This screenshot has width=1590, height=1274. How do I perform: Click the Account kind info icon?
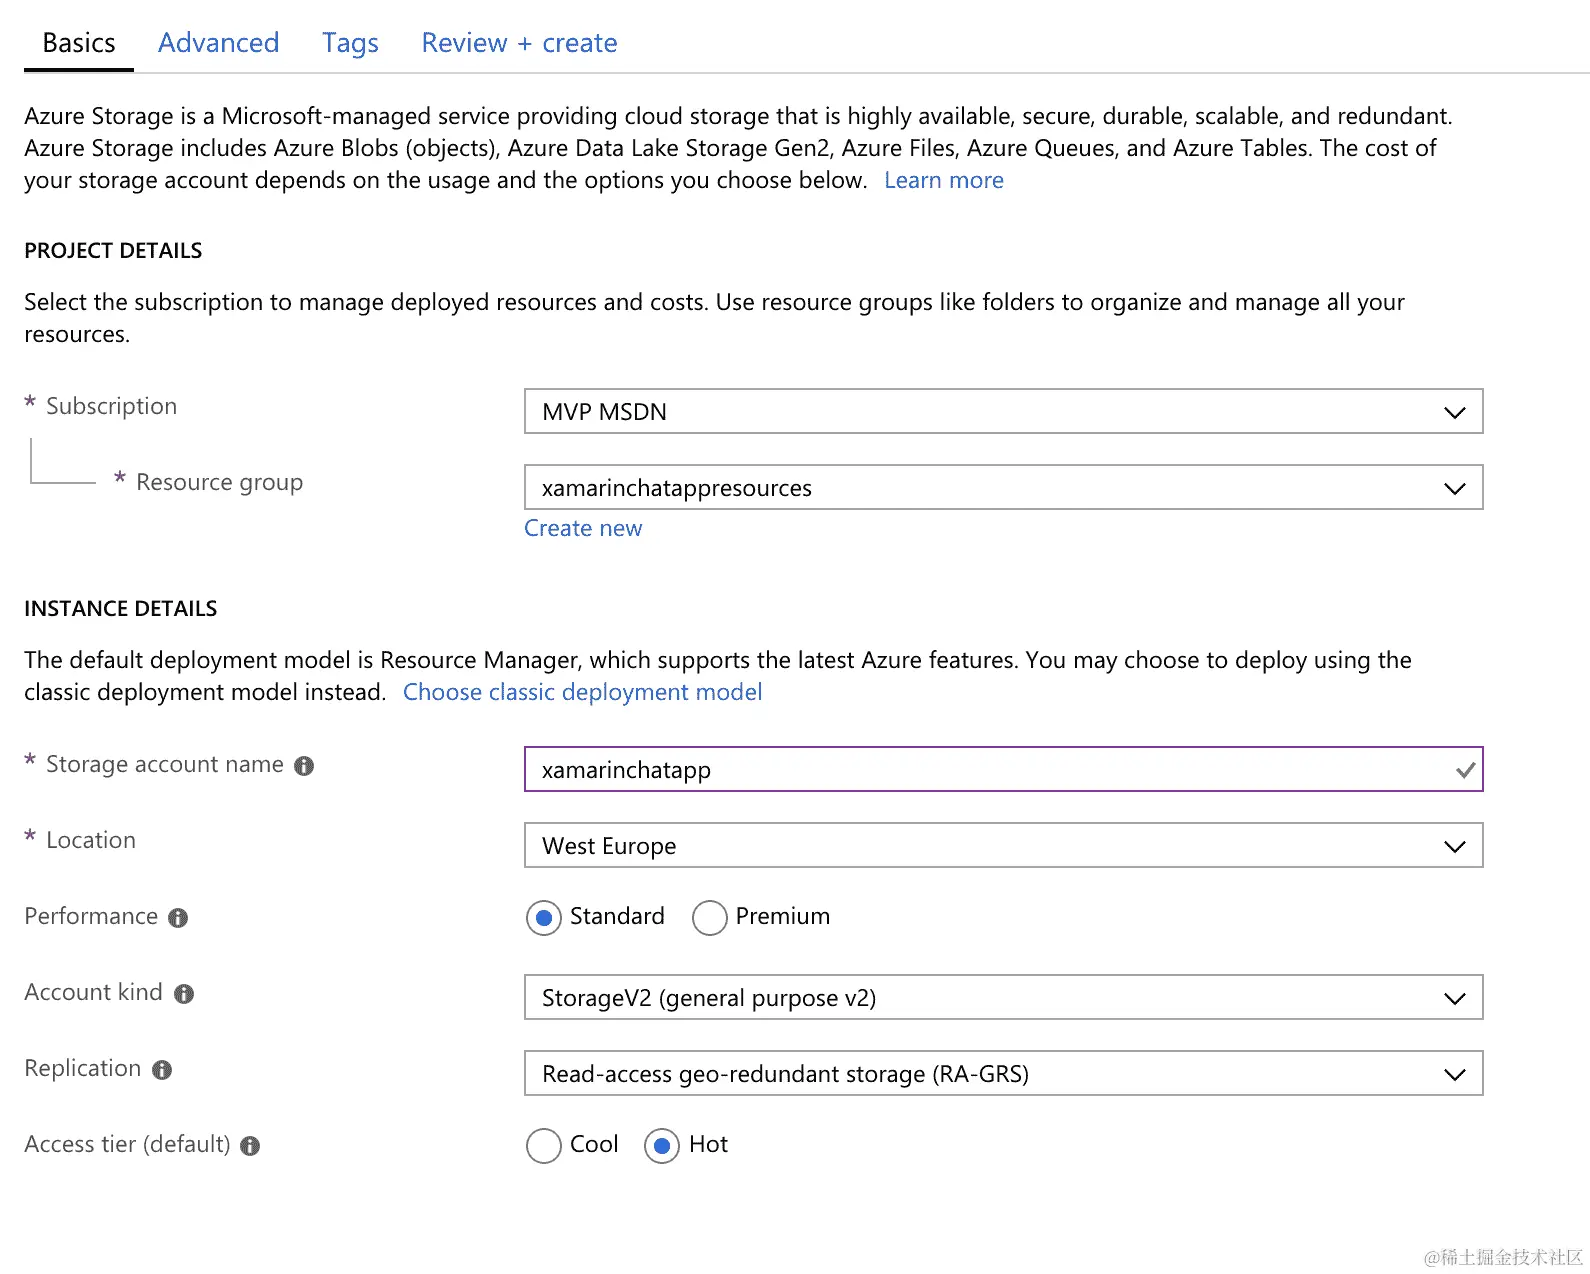coord(184,994)
